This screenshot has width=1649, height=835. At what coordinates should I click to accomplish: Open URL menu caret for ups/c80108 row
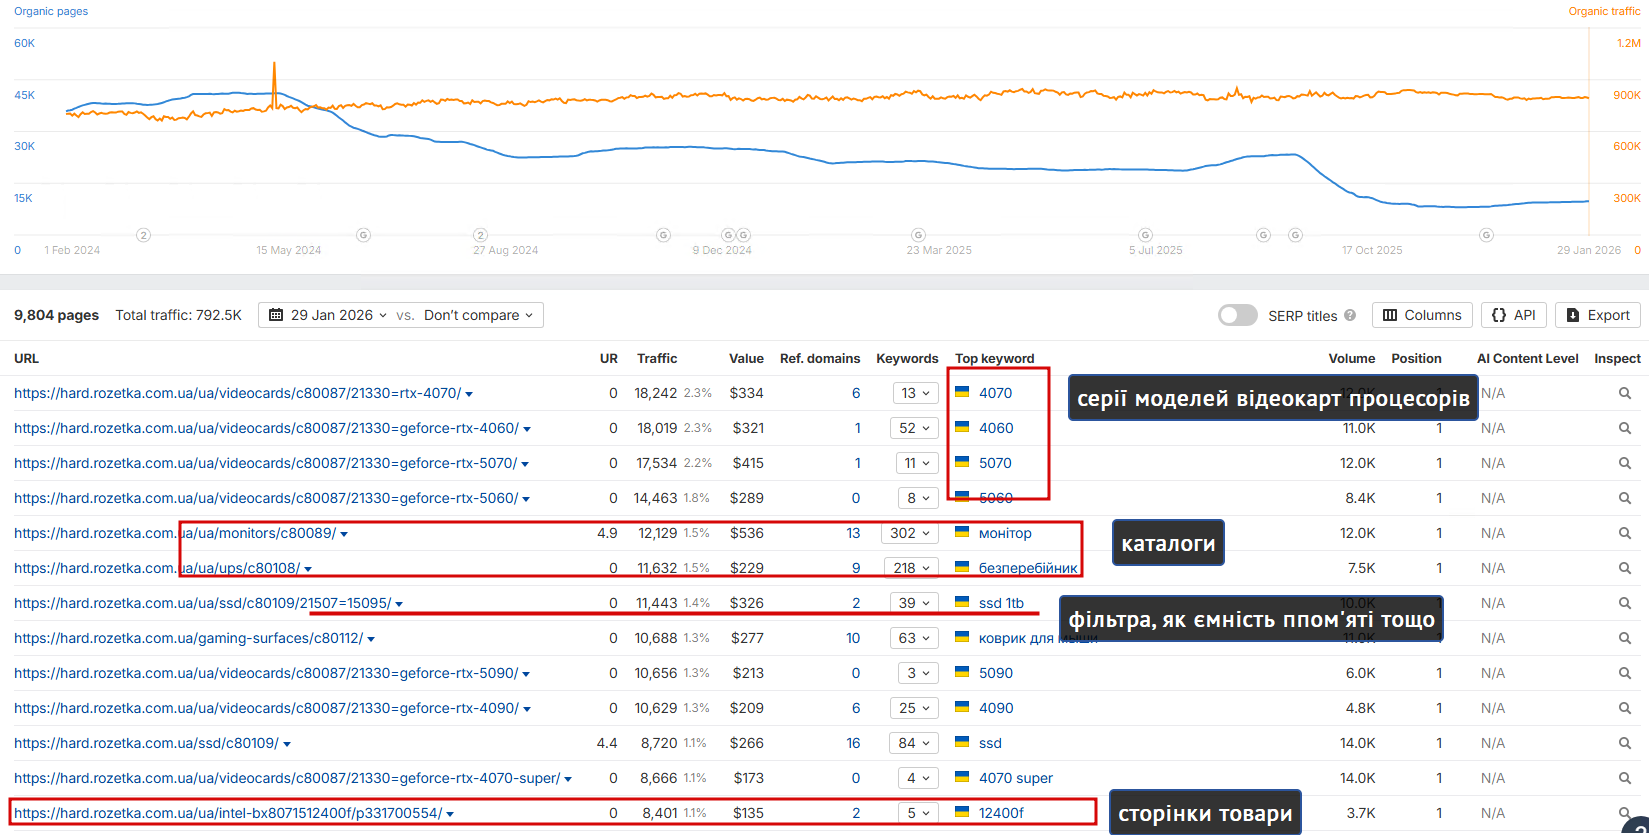(308, 569)
